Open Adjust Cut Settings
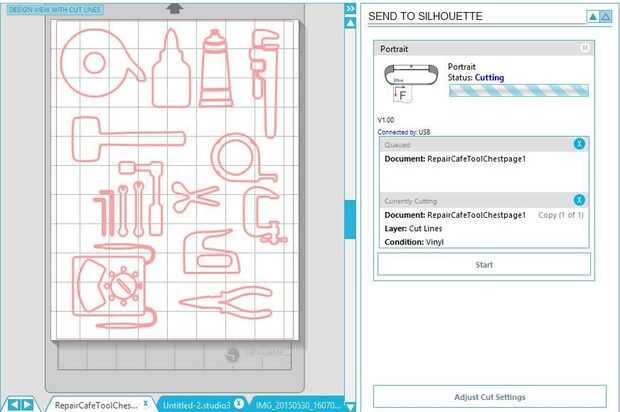The height and width of the screenshot is (412, 620). tap(490, 397)
